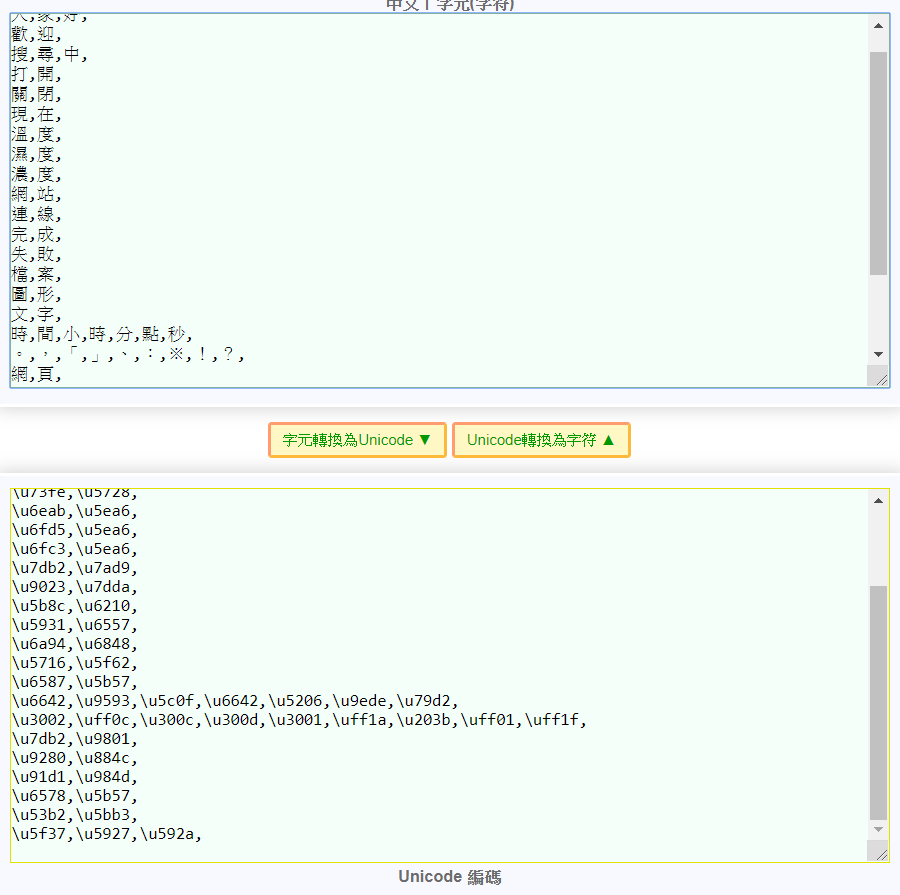
Task: Click the line 網,站, in the top textarea
Action: coord(36,194)
